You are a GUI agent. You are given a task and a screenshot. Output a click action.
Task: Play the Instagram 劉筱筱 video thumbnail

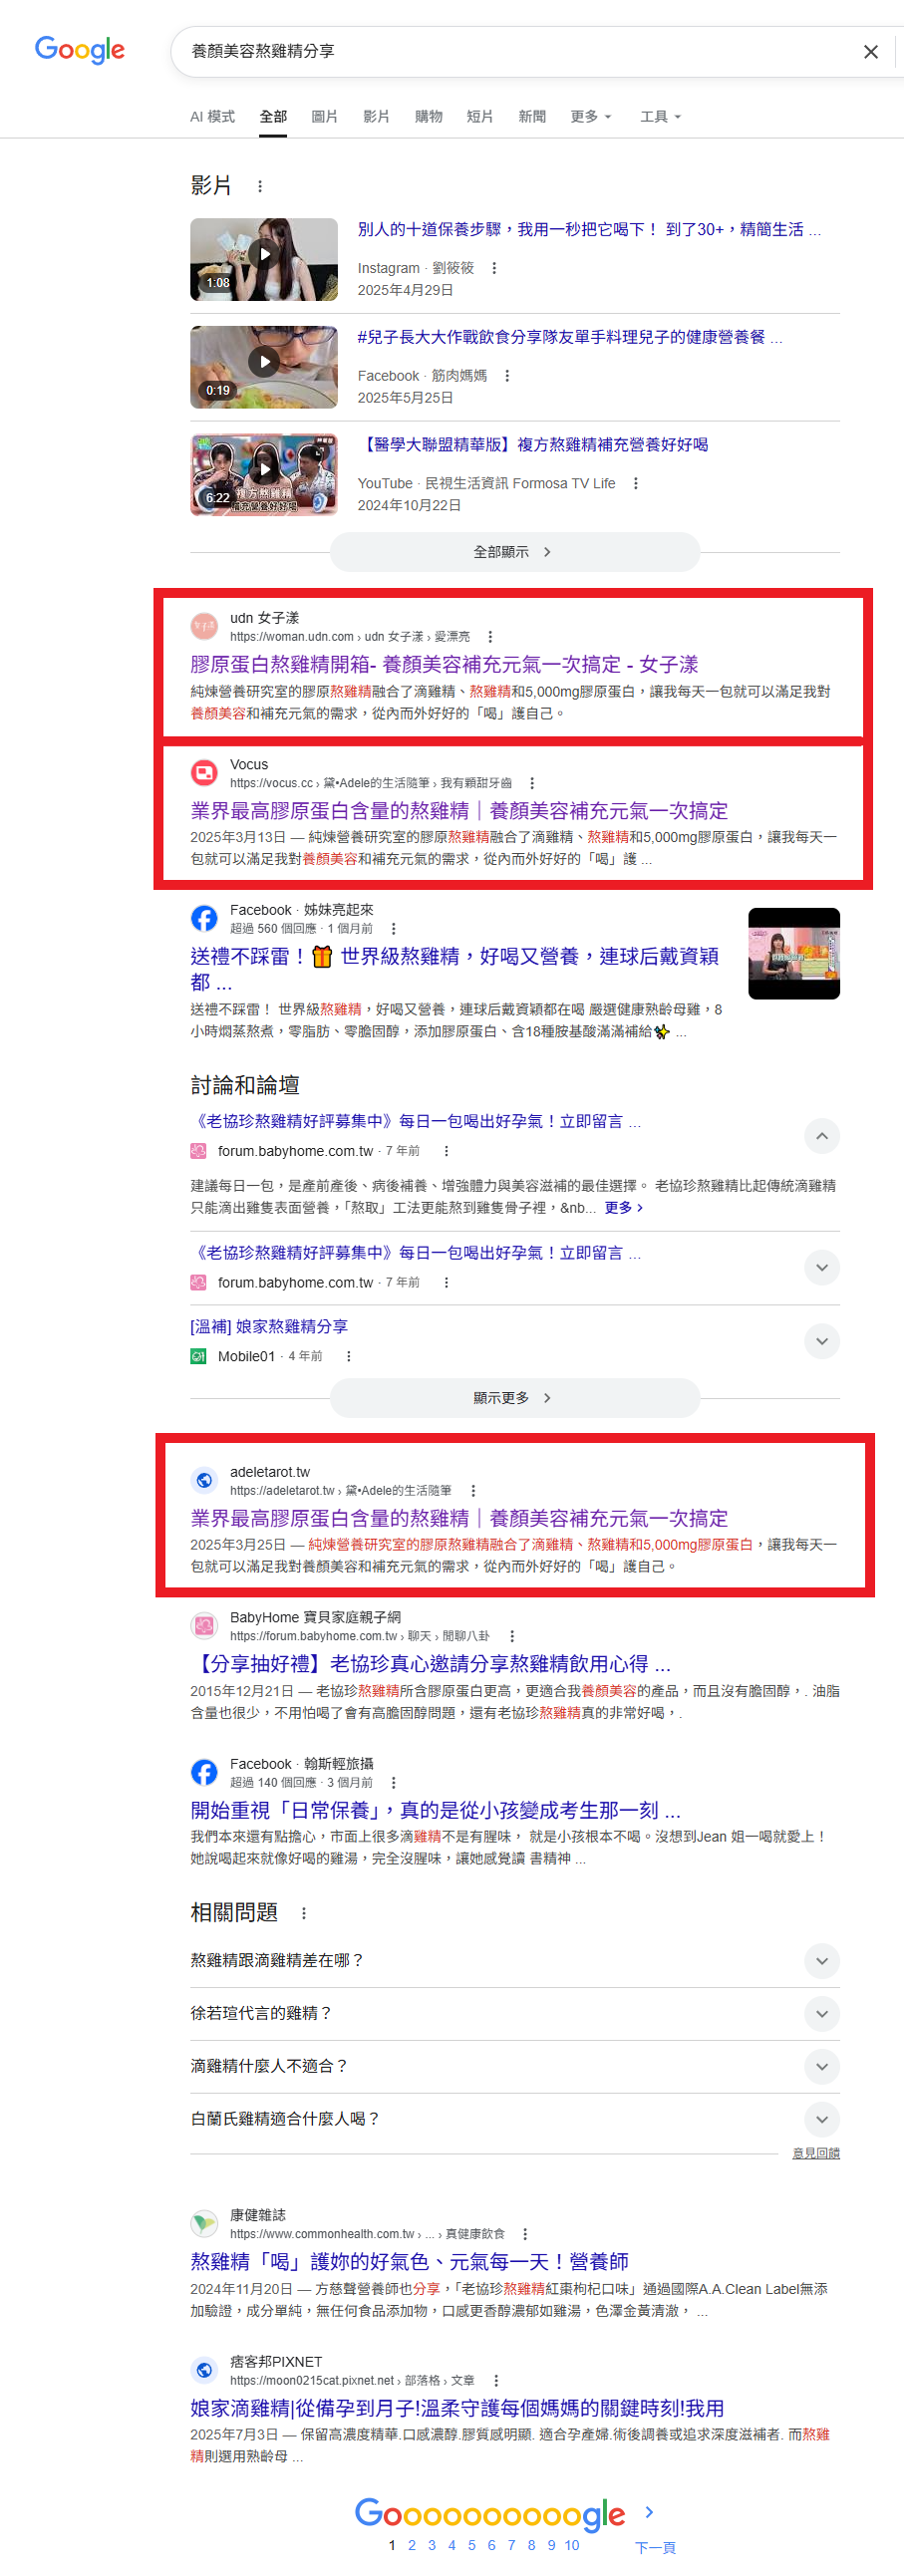(264, 260)
